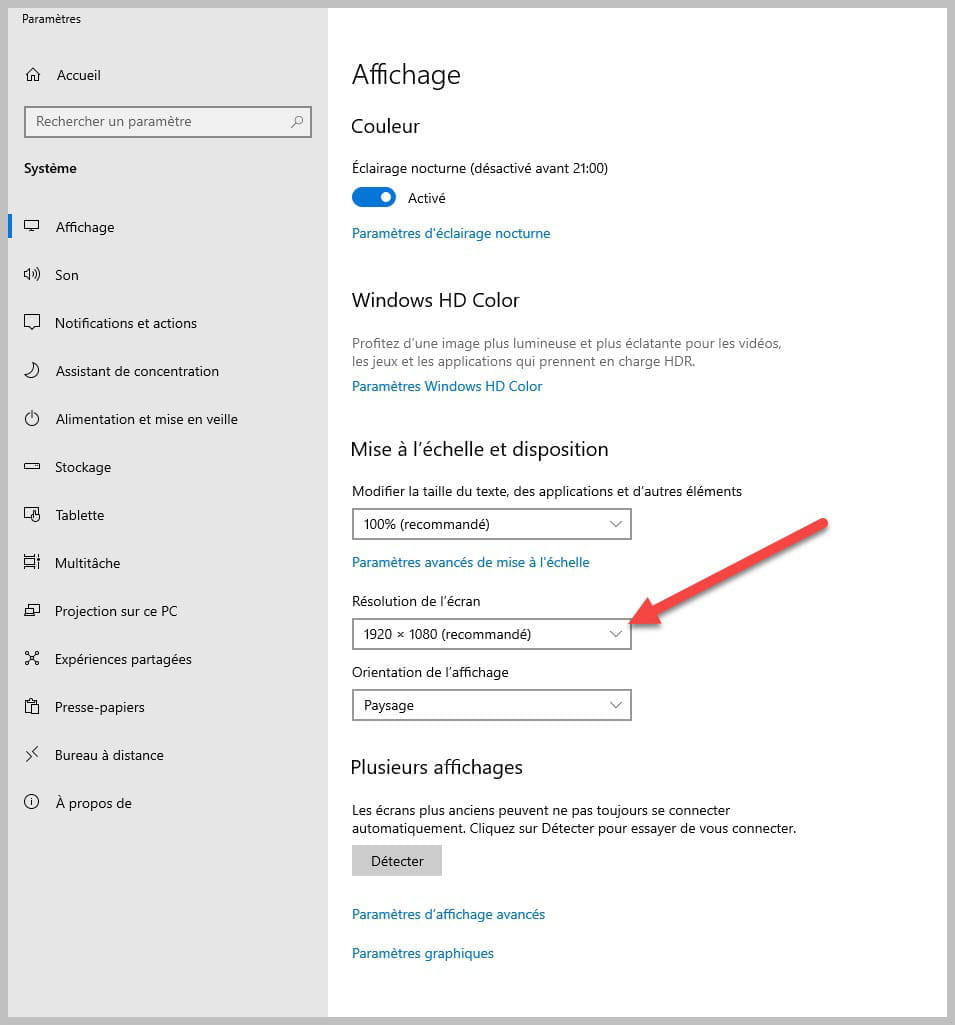Open Paramètres d'affichage avancés link

448,914
